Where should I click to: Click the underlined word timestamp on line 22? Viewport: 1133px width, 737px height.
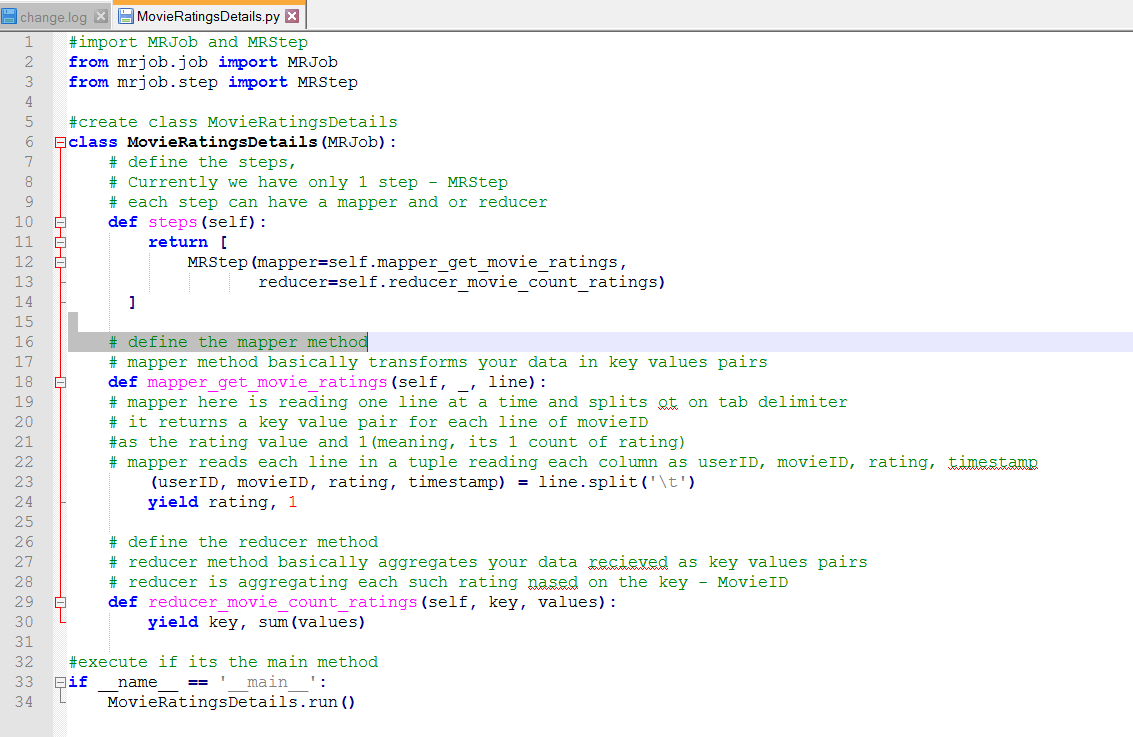tap(993, 462)
